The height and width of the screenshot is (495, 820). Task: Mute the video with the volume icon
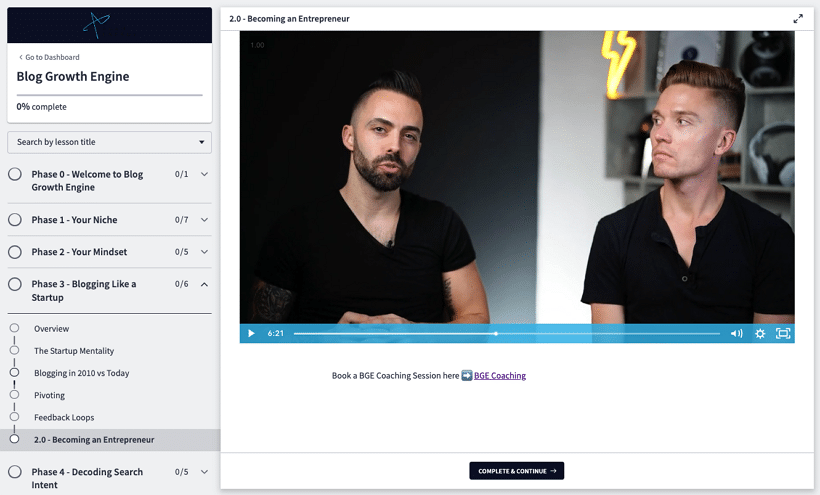click(x=736, y=333)
